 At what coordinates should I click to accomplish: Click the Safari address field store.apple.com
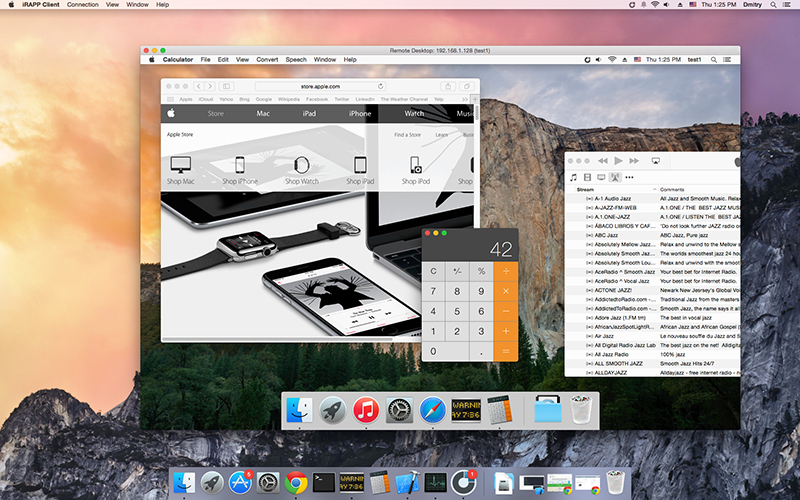320,86
